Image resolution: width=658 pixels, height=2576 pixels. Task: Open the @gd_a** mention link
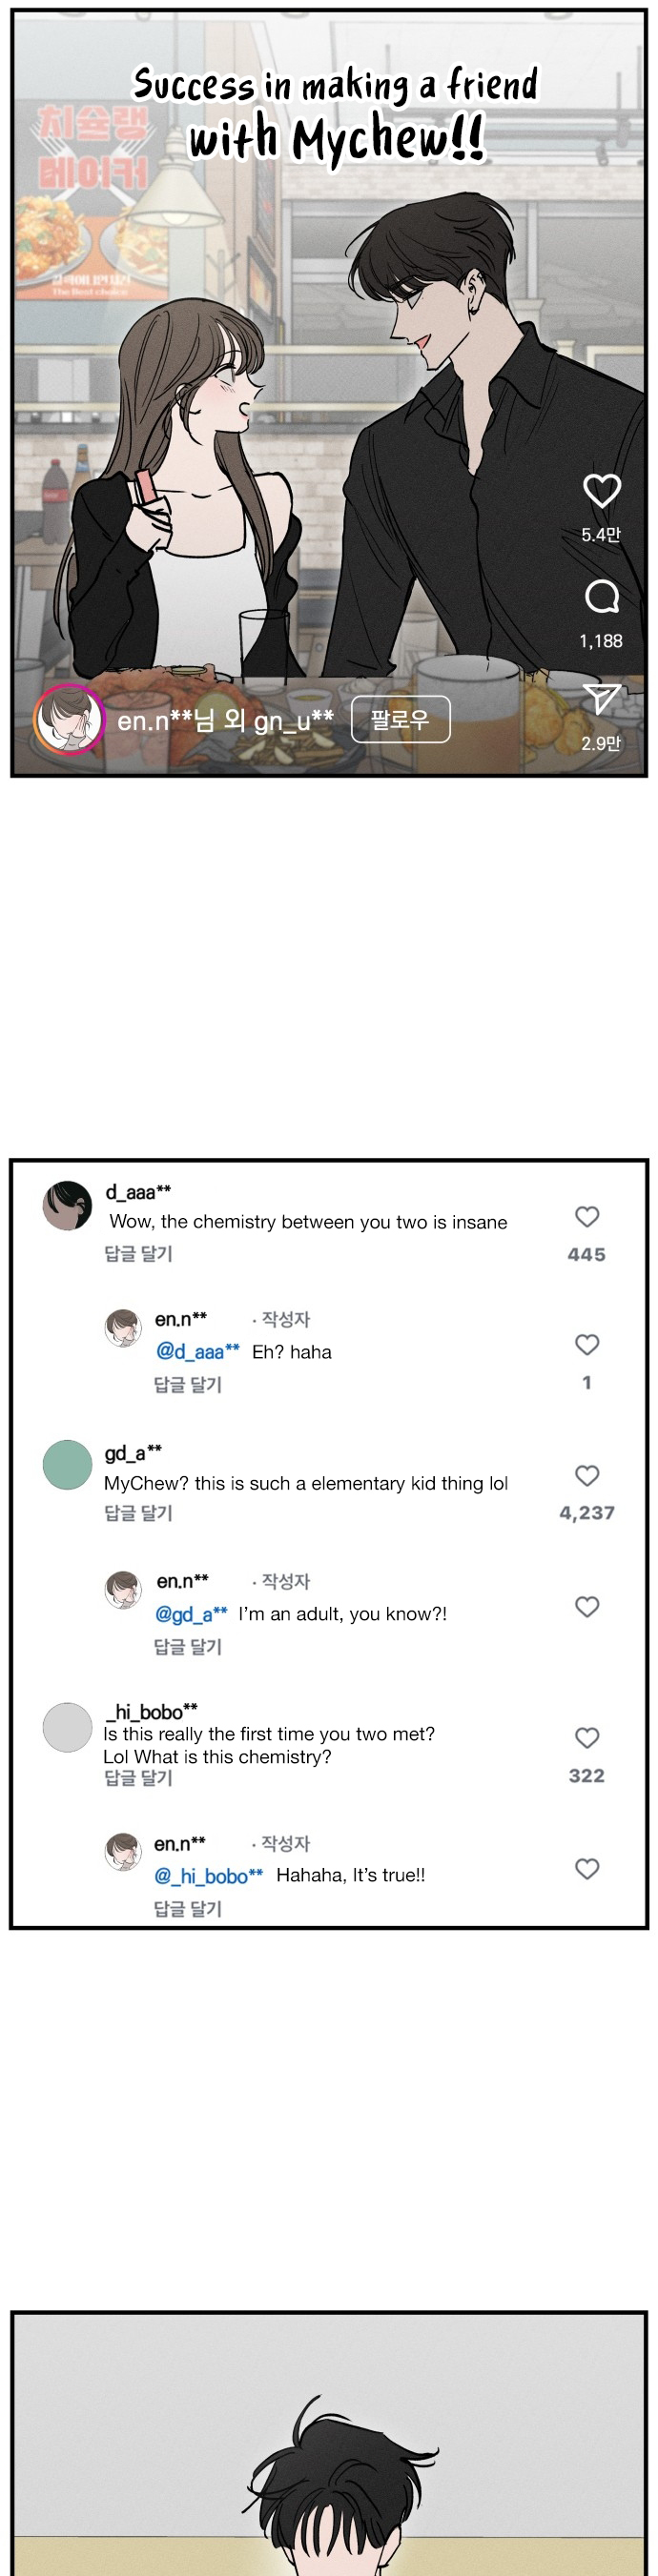191,1614
